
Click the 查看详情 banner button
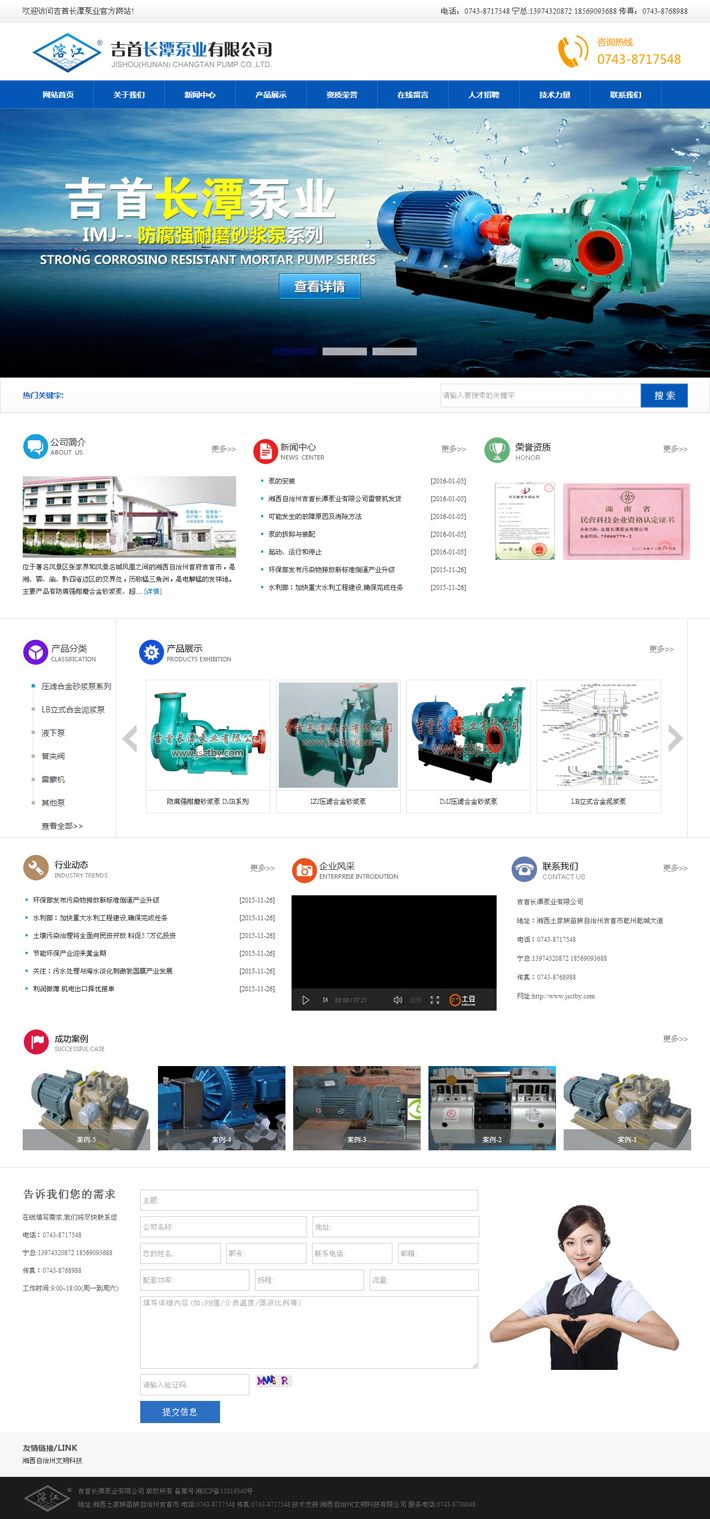[320, 286]
